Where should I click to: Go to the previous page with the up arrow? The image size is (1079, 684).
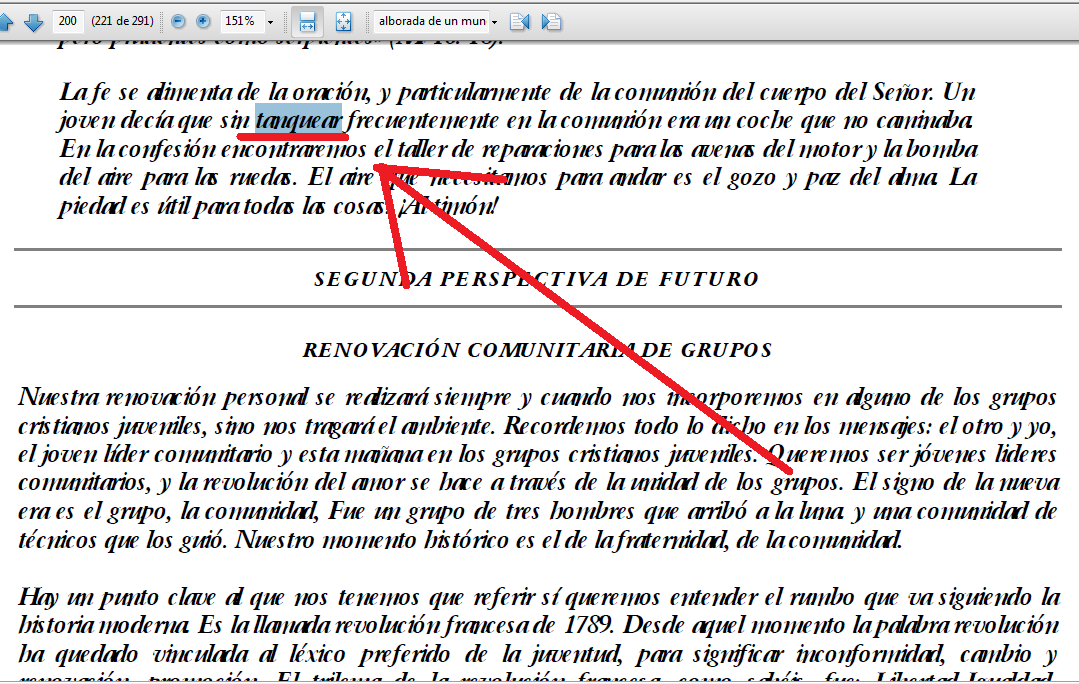(5, 21)
